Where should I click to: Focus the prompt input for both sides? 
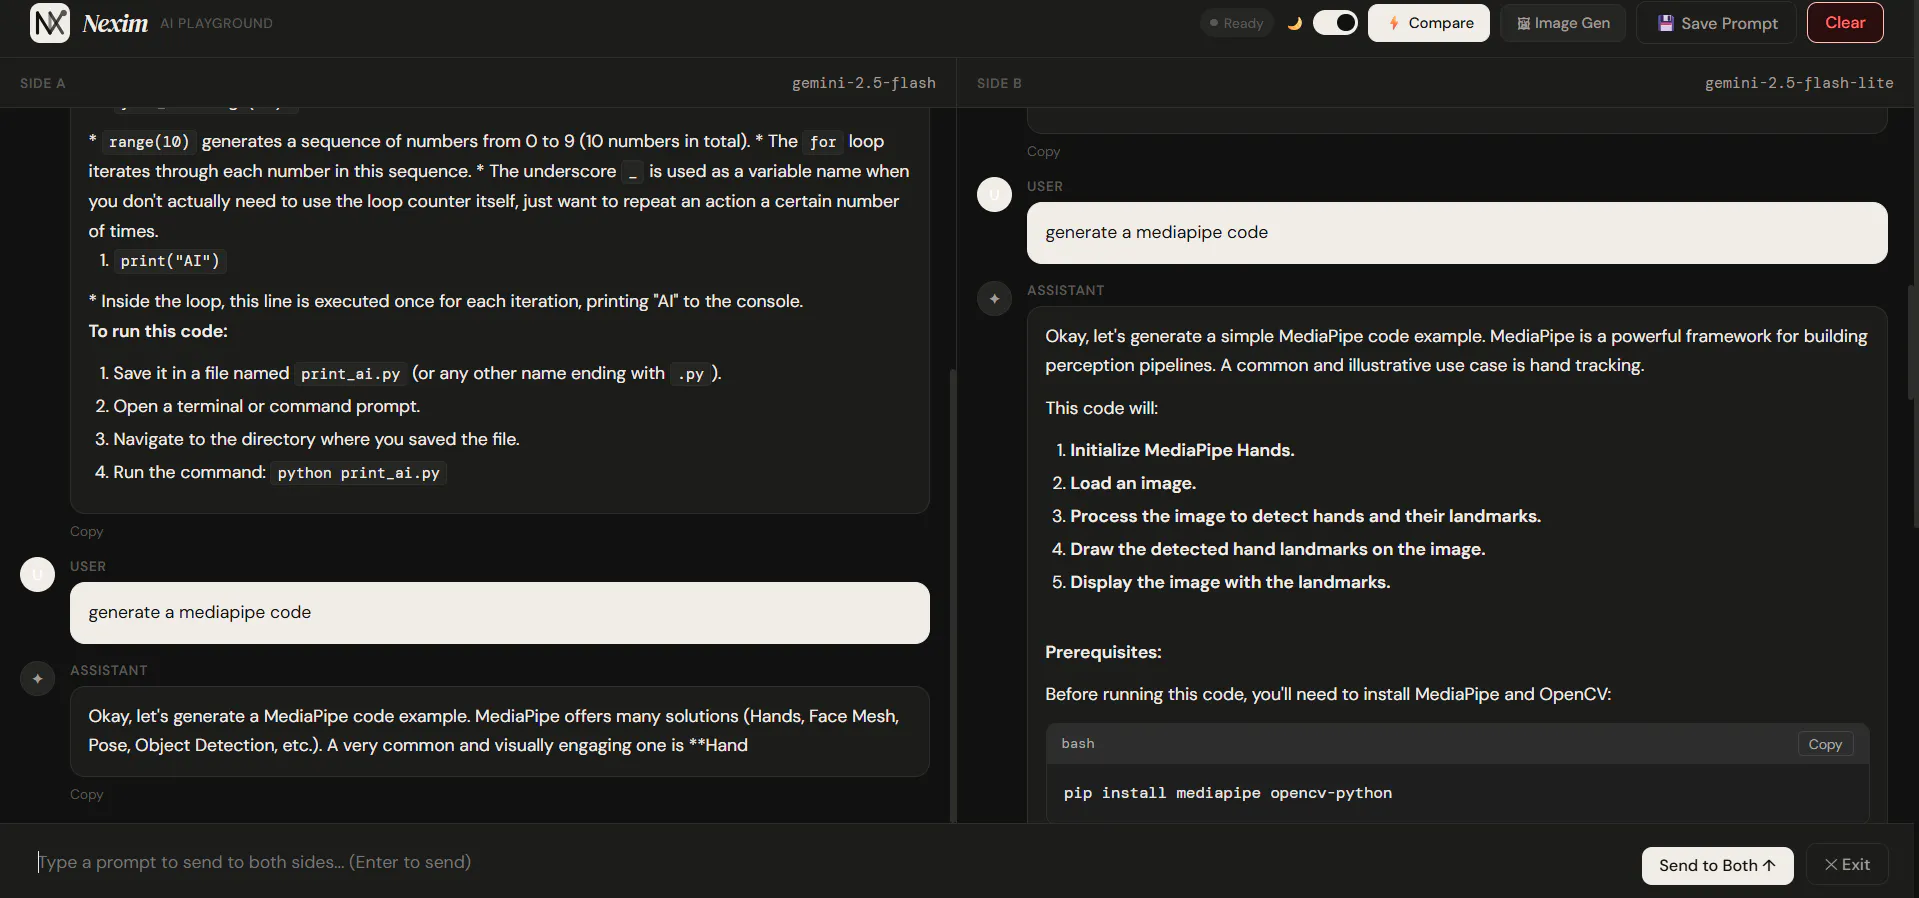click(x=830, y=862)
